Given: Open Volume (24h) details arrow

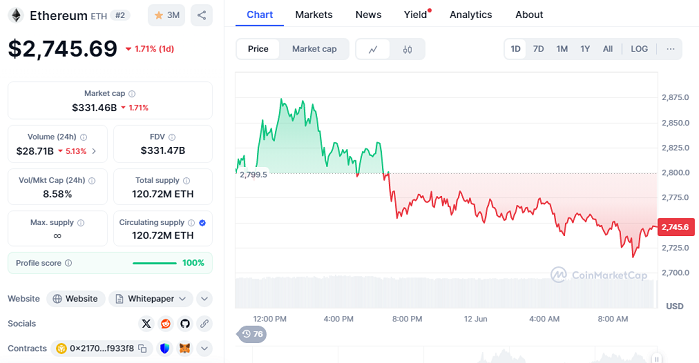Looking at the screenshot, I should click(x=94, y=151).
